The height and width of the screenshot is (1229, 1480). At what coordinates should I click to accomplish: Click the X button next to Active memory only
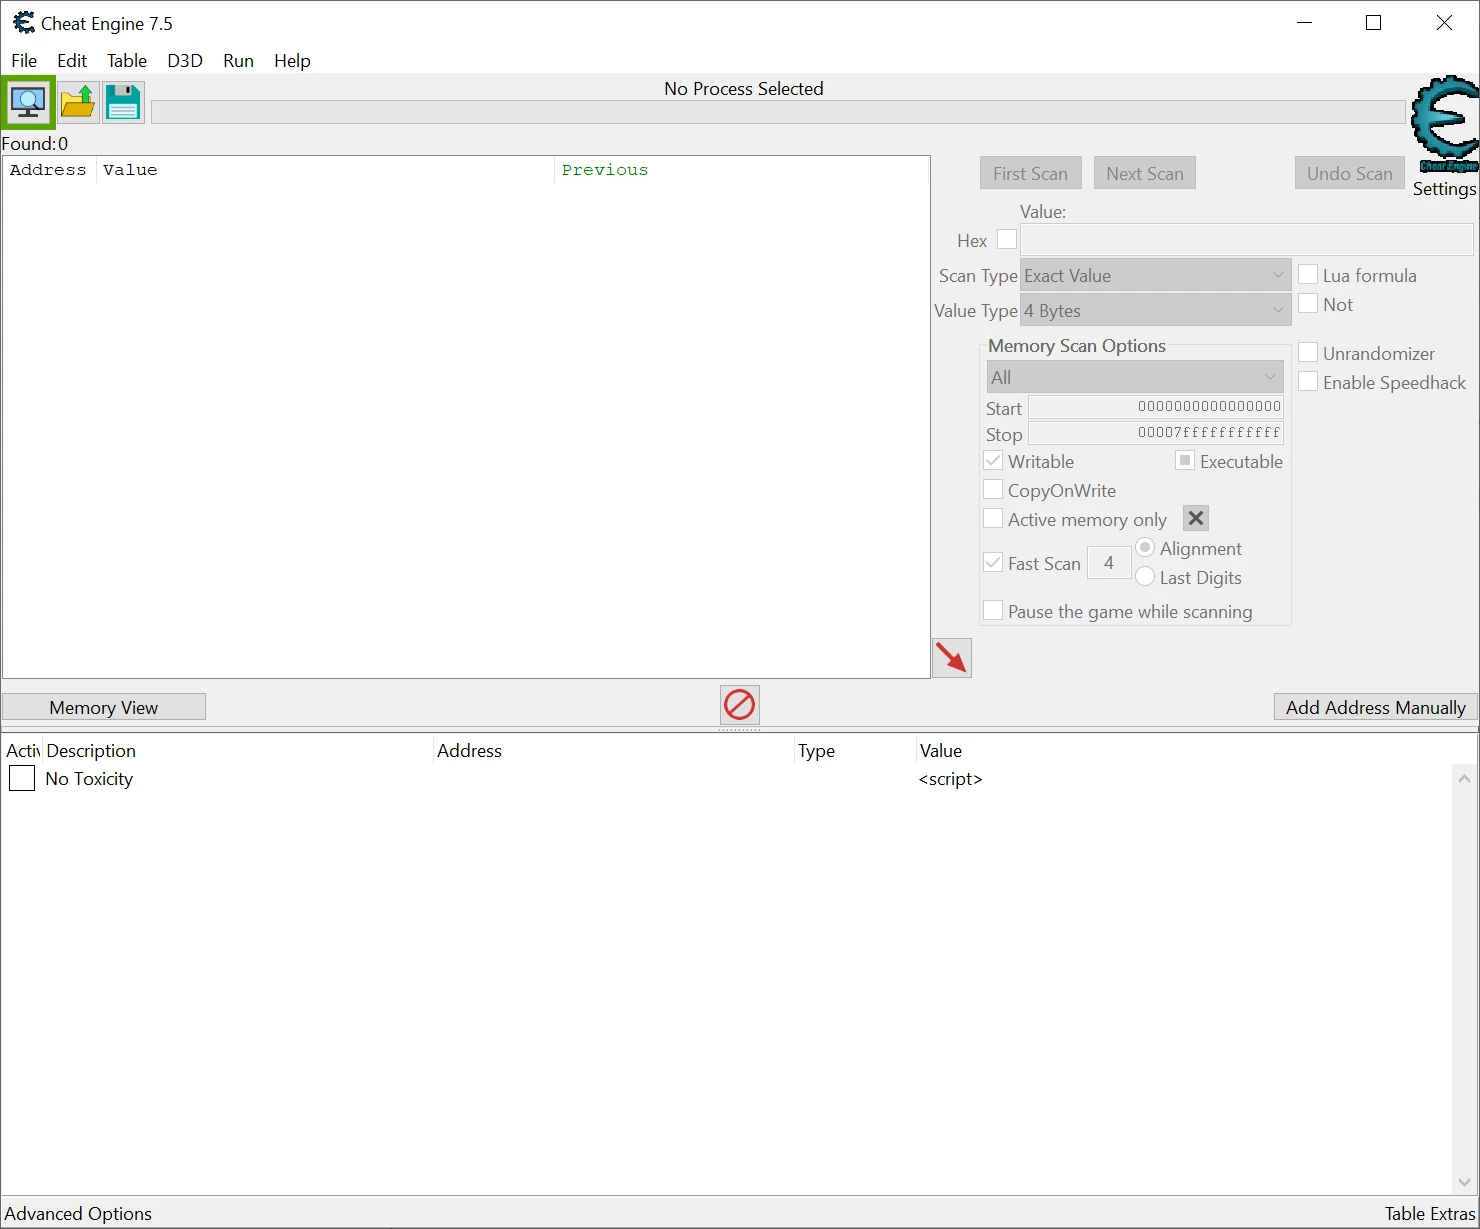click(1196, 518)
